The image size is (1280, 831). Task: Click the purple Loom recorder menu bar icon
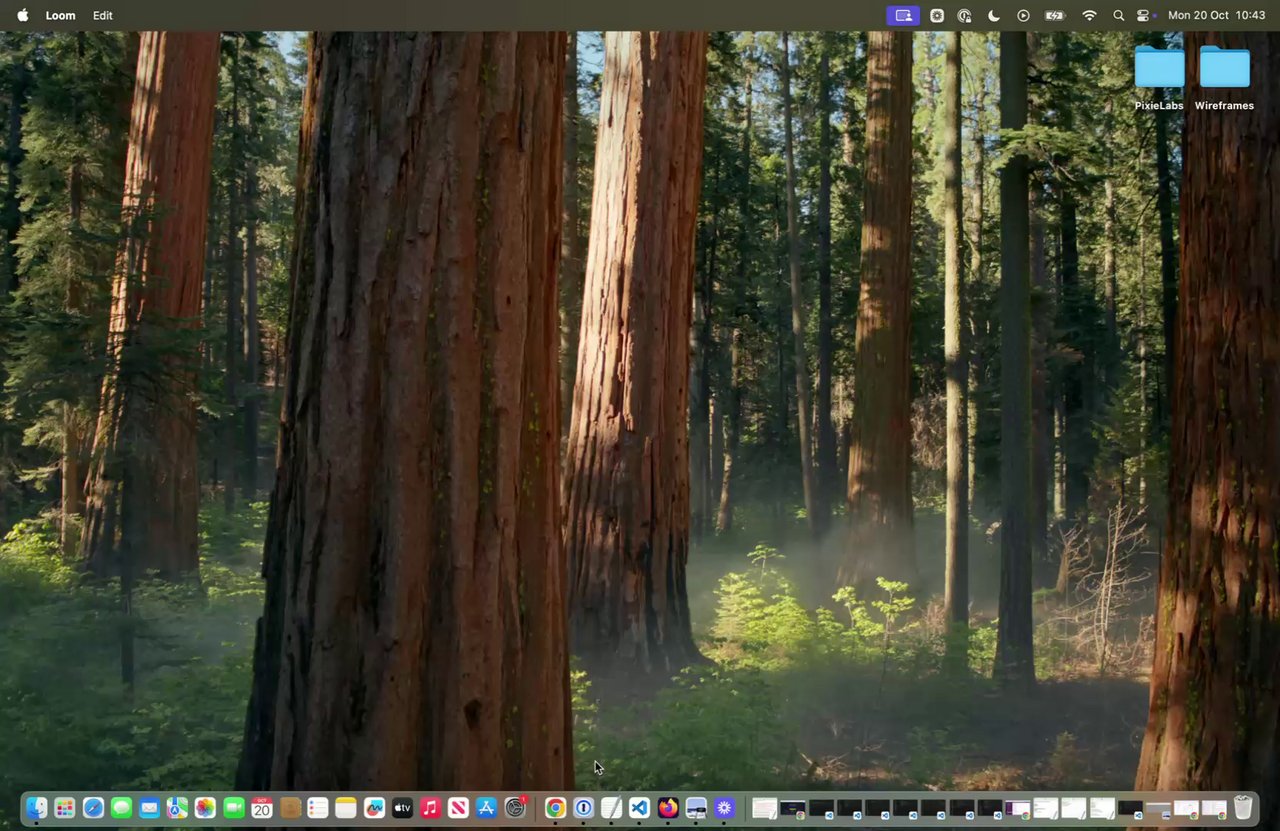903,16
